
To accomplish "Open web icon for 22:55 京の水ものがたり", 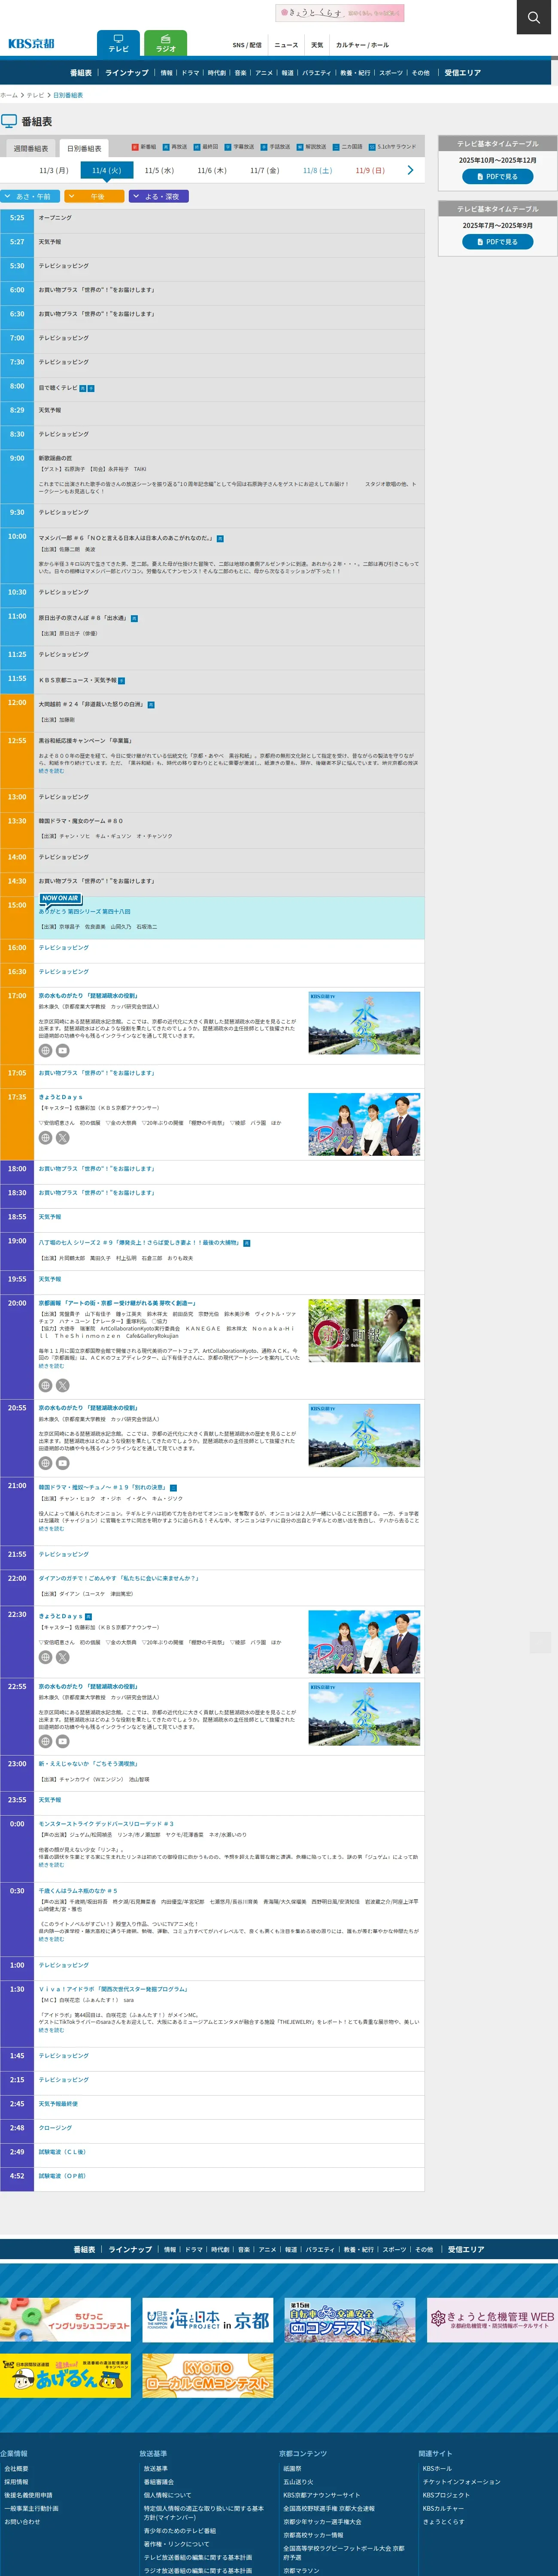I will click(x=45, y=1741).
